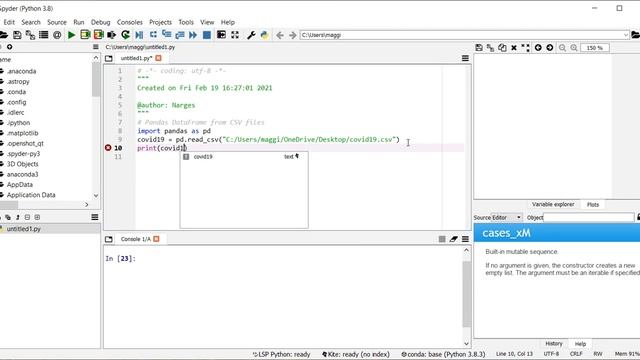Save plot icon in Plots pane toolbar
Image resolution: width=640 pixels, height=360 pixels.
tap(479, 48)
